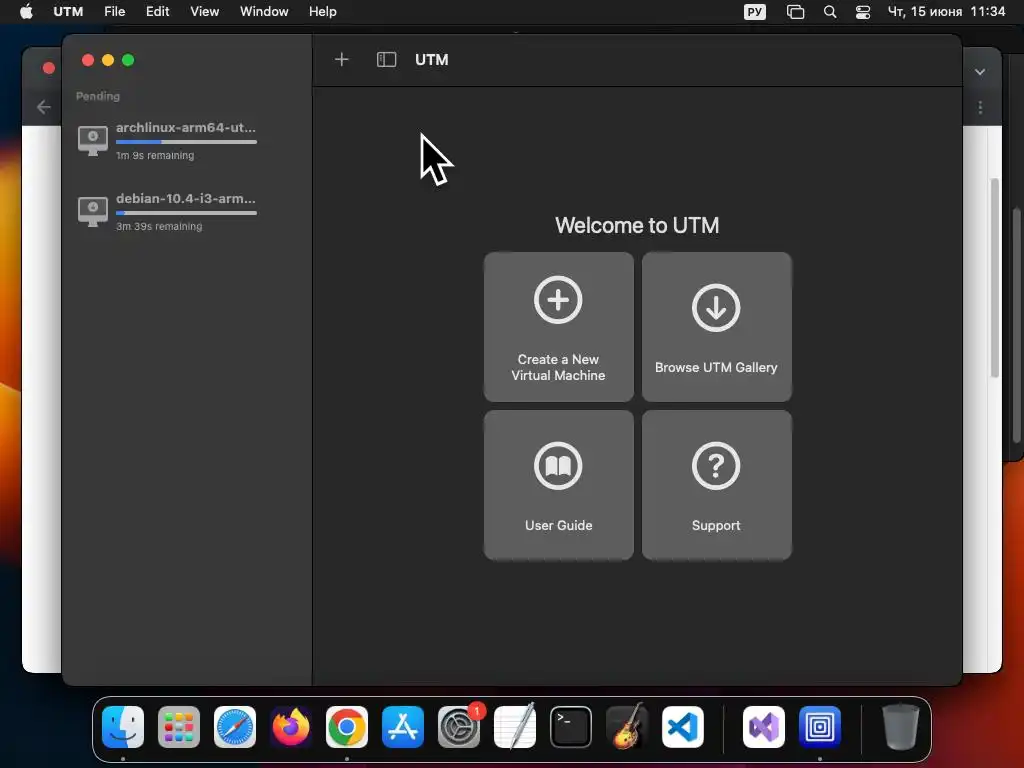Open Launchpad from the Dock
The width and height of the screenshot is (1024, 768).
coord(179,727)
